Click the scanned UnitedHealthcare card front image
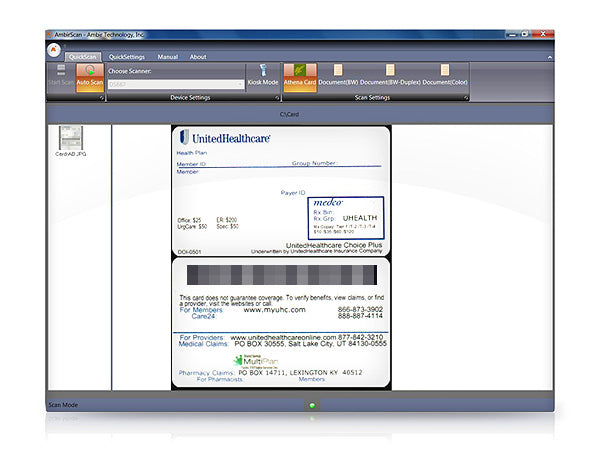This screenshot has height=460, width=600. [x=280, y=190]
